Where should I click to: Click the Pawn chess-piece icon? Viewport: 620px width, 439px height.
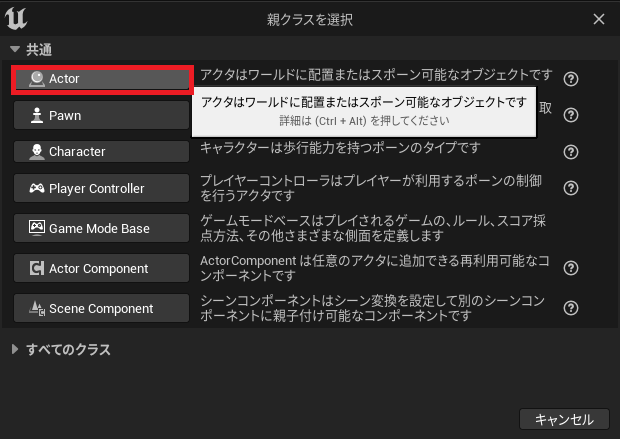(x=37, y=115)
